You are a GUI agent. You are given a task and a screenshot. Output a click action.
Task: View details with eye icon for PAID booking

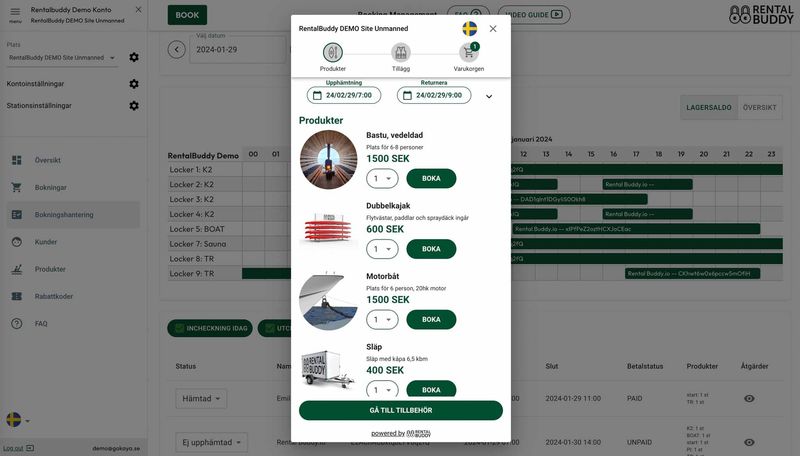(x=749, y=398)
